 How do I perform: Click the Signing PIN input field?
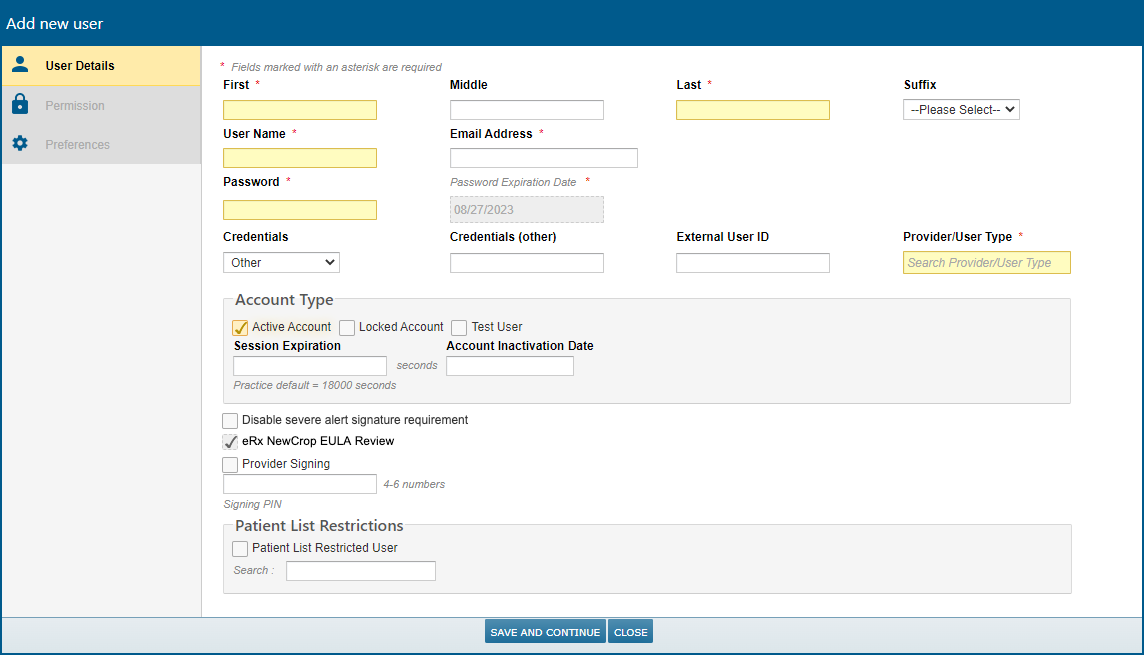point(299,483)
